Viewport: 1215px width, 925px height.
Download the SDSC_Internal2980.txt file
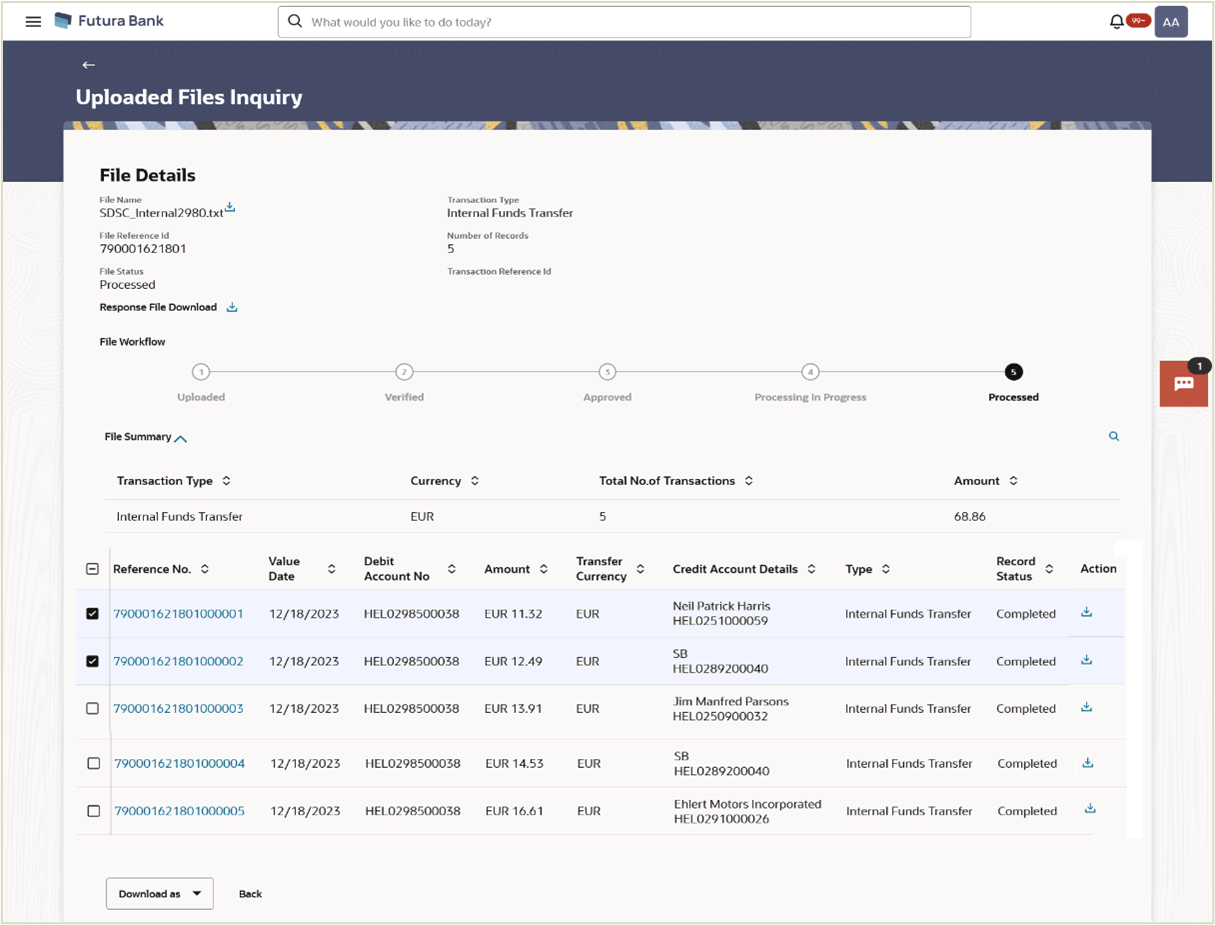(230, 207)
